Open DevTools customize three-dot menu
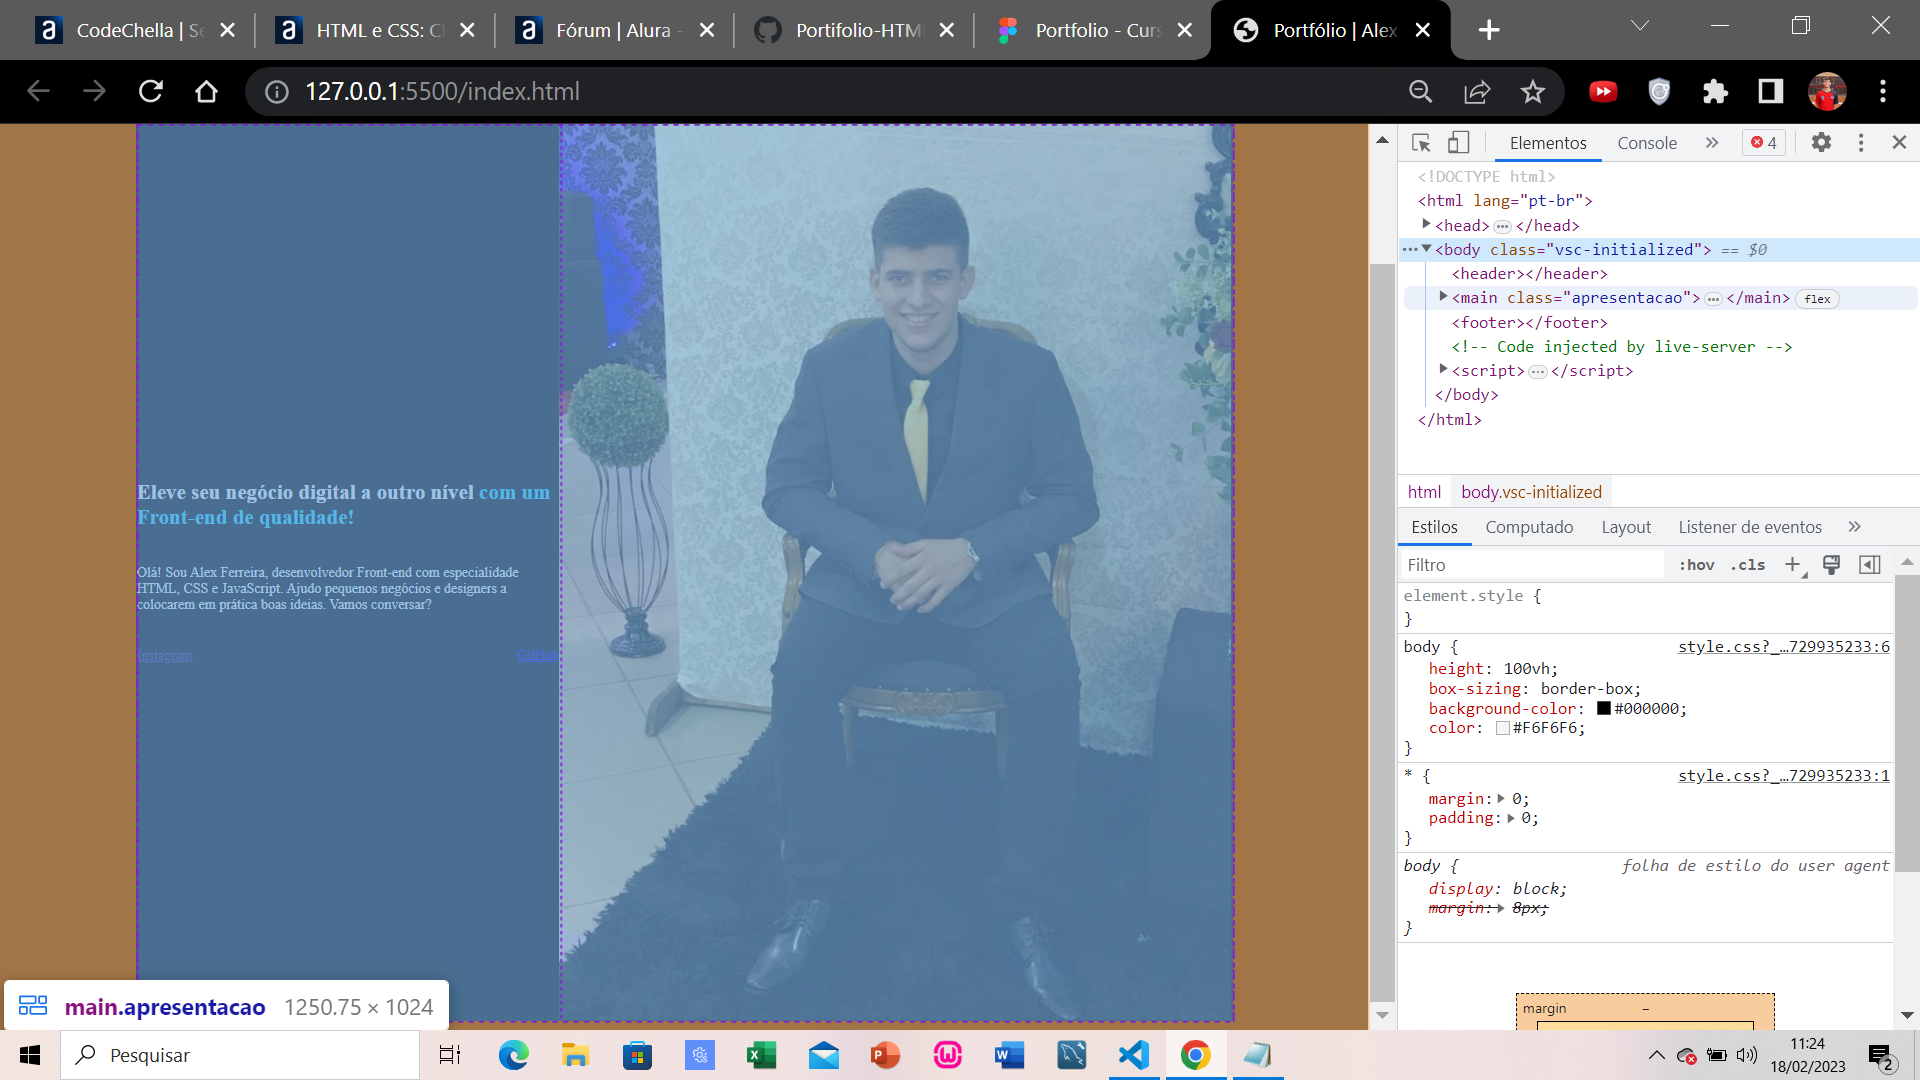 coord(1861,143)
